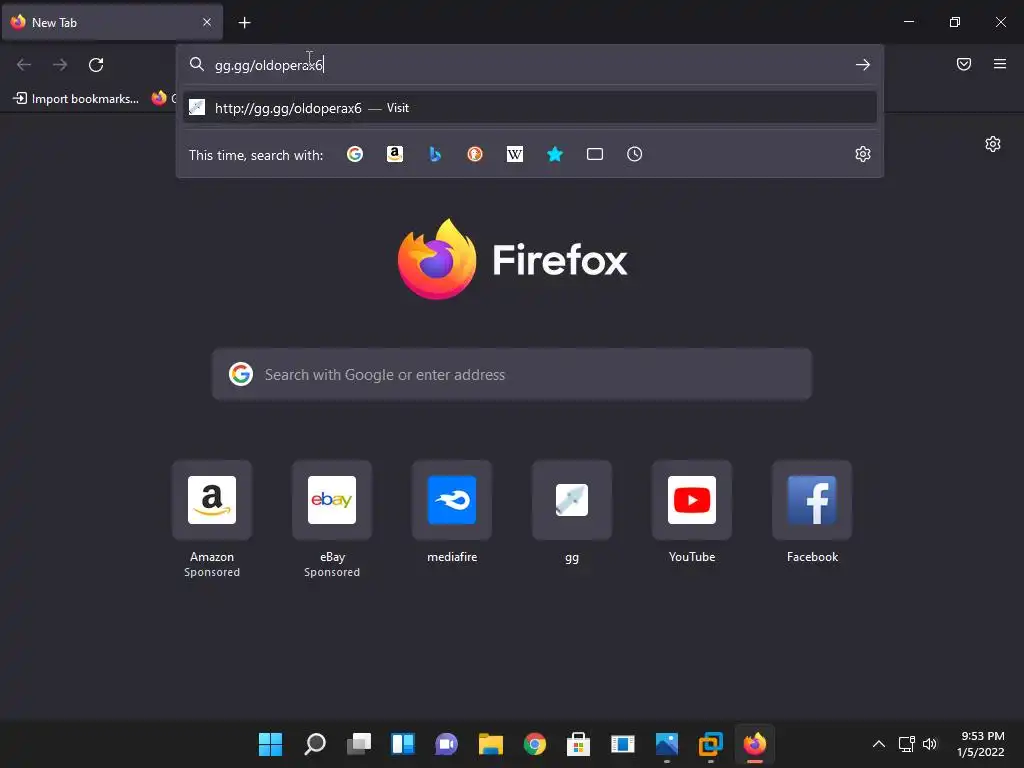The height and width of the screenshot is (768, 1024).
Task: Open Microsoft Store on taskbar
Action: pyautogui.click(x=579, y=744)
